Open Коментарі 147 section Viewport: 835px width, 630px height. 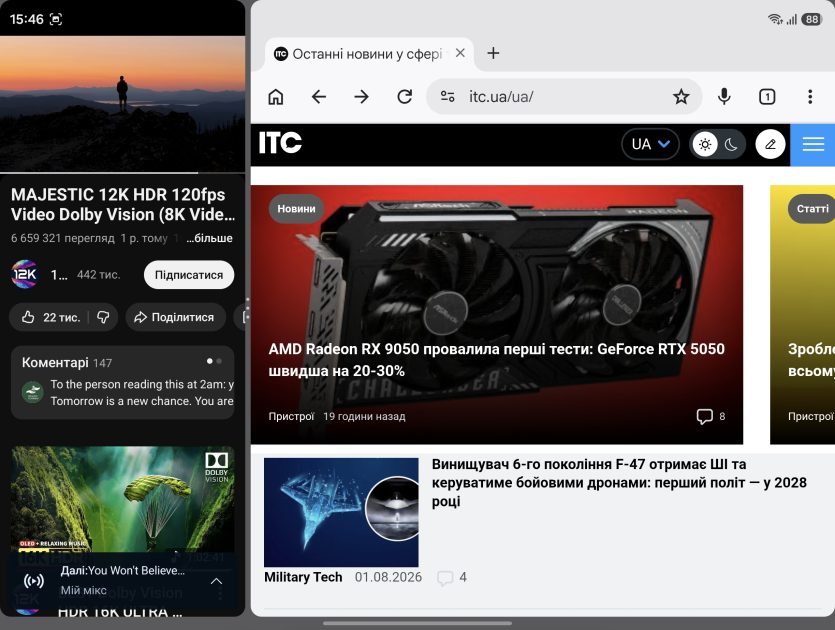(x=122, y=382)
